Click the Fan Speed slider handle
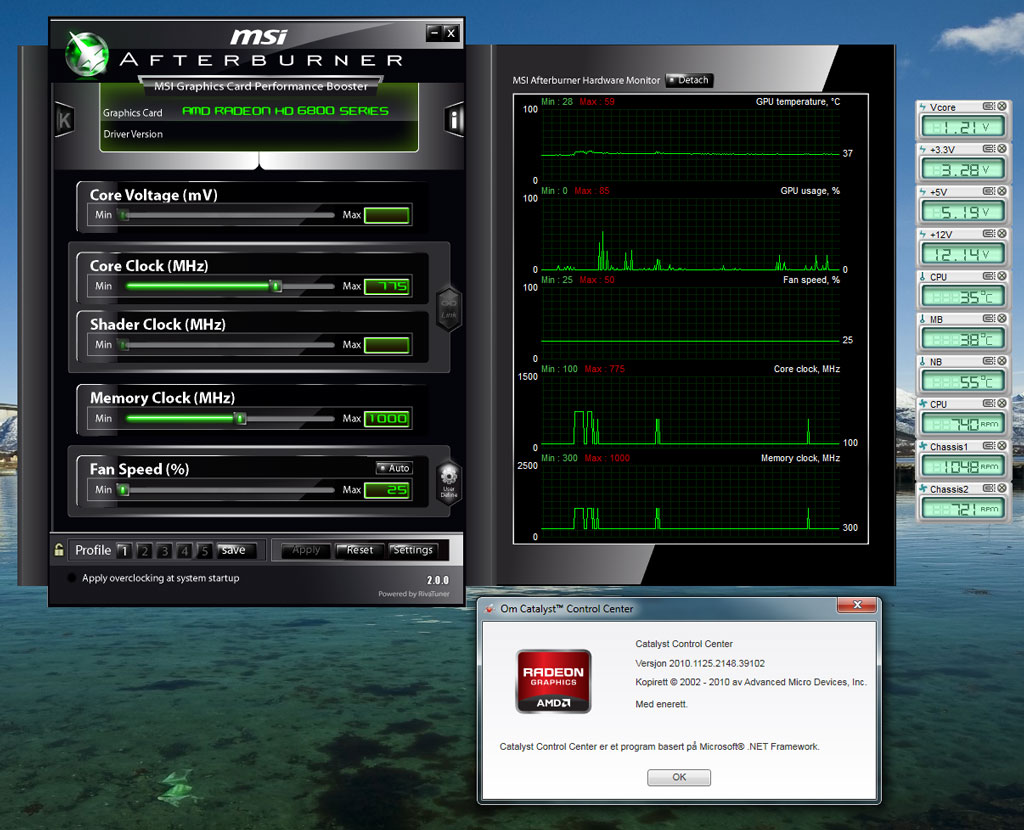The width and height of the screenshot is (1024, 830). pyautogui.click(x=123, y=490)
